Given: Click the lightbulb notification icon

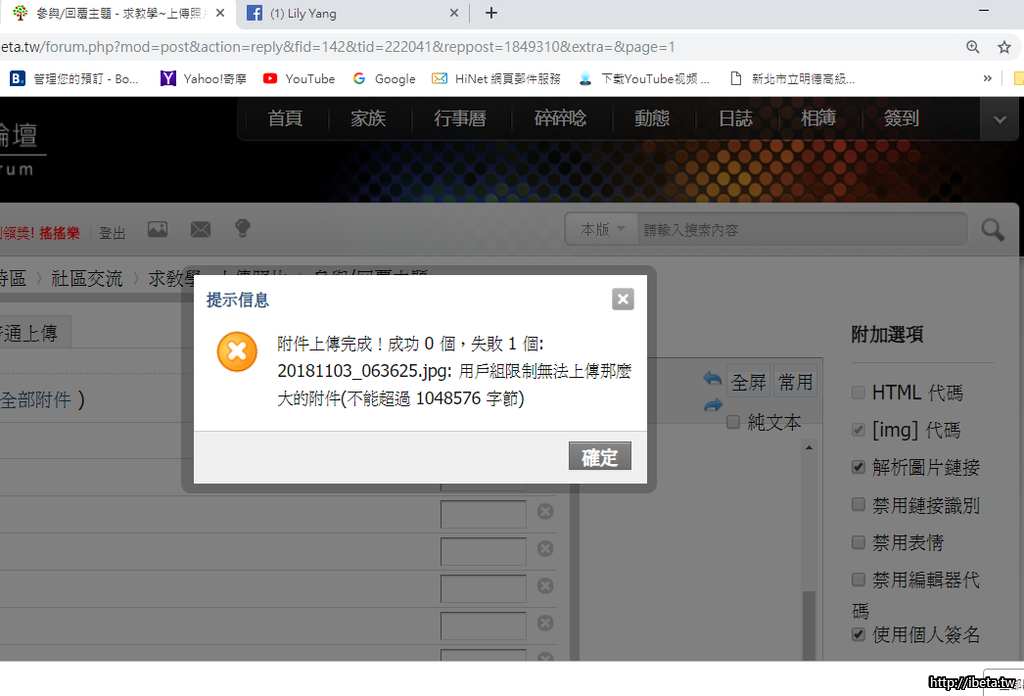Looking at the screenshot, I should click(242, 229).
